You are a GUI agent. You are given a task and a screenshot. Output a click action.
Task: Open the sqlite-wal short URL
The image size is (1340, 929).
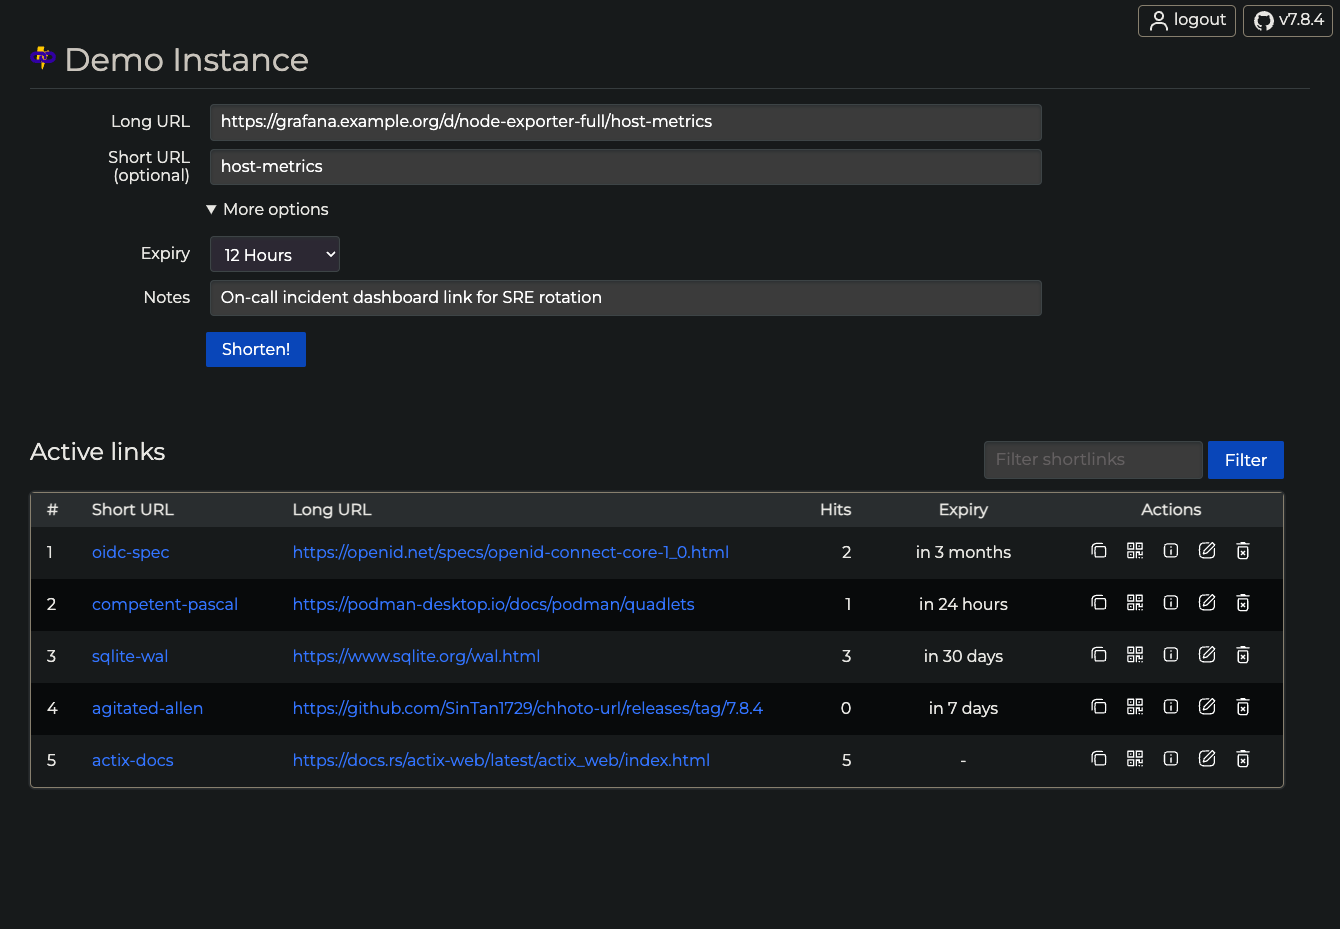[x=130, y=656]
